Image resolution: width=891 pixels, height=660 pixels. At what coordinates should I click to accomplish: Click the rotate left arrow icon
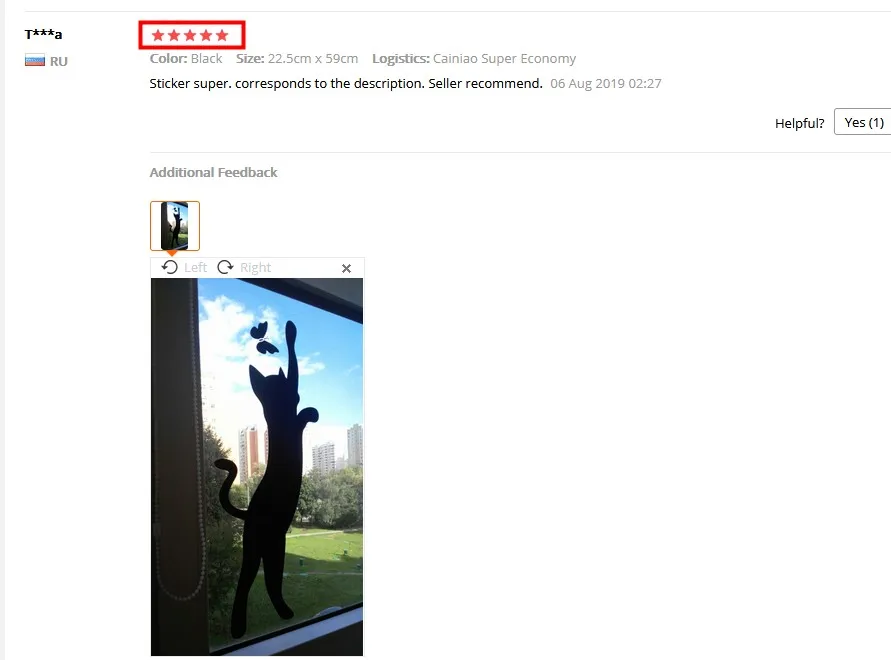pyautogui.click(x=169, y=267)
